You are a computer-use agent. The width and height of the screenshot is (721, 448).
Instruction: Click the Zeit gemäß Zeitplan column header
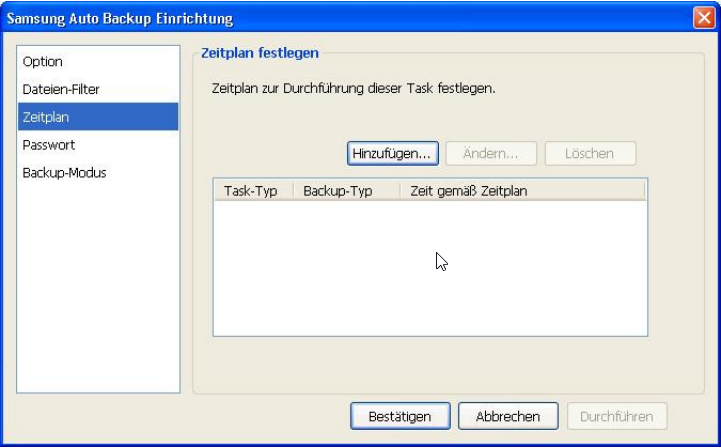coord(522,191)
